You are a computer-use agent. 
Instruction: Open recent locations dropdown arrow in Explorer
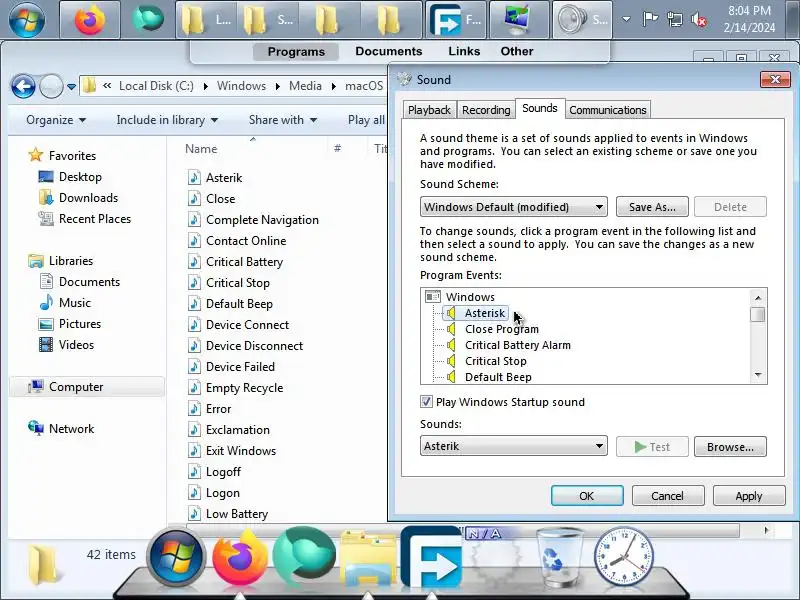[71, 87]
